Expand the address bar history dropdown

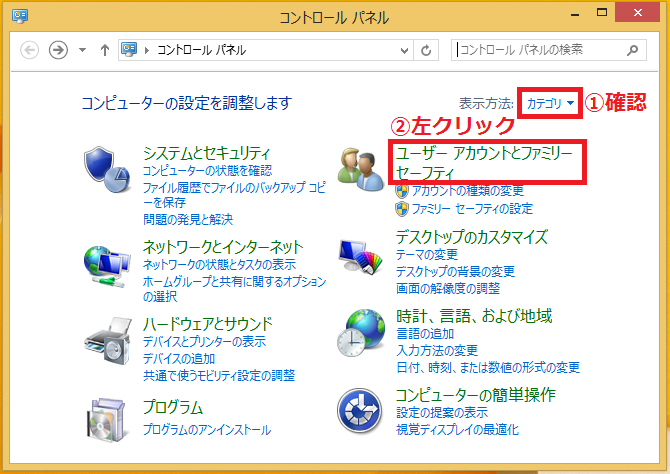coord(404,50)
